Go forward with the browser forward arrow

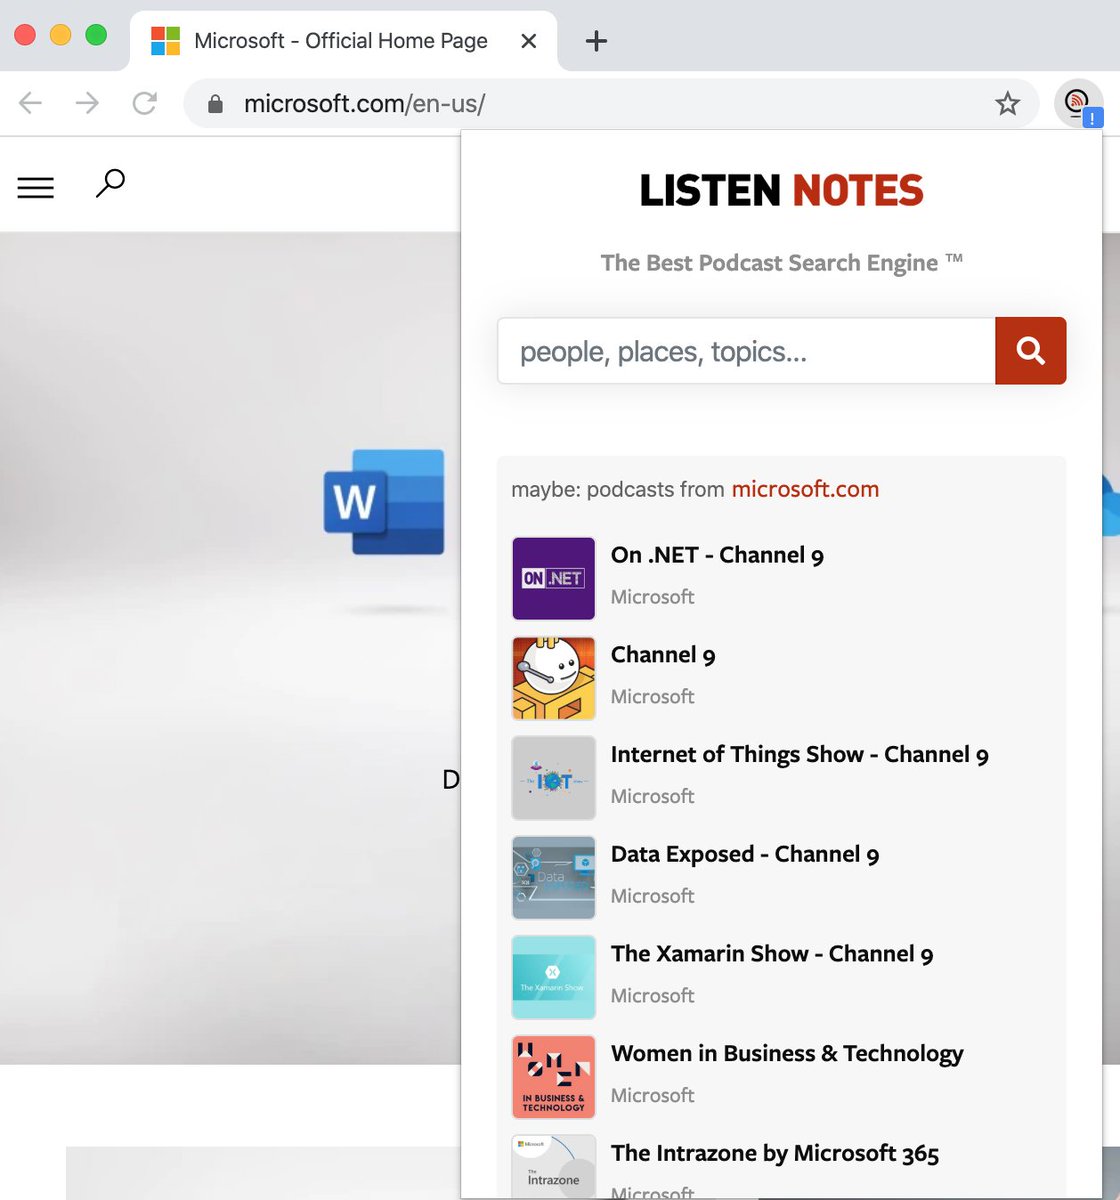point(88,103)
